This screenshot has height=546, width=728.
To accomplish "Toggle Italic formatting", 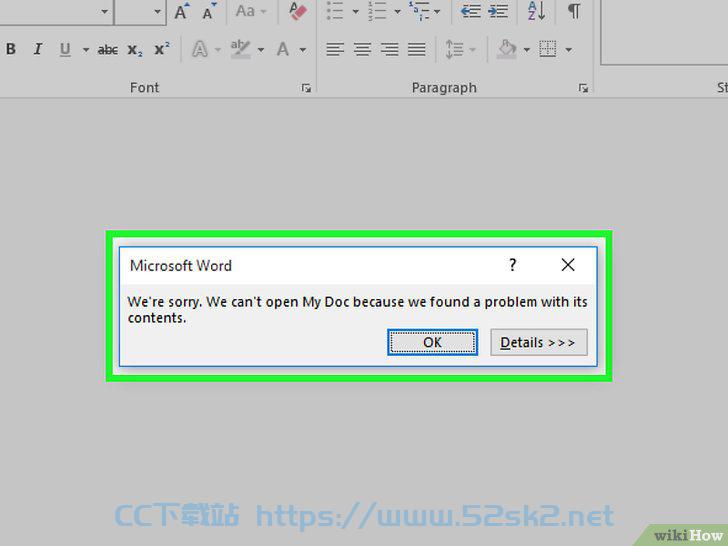I will coord(38,49).
